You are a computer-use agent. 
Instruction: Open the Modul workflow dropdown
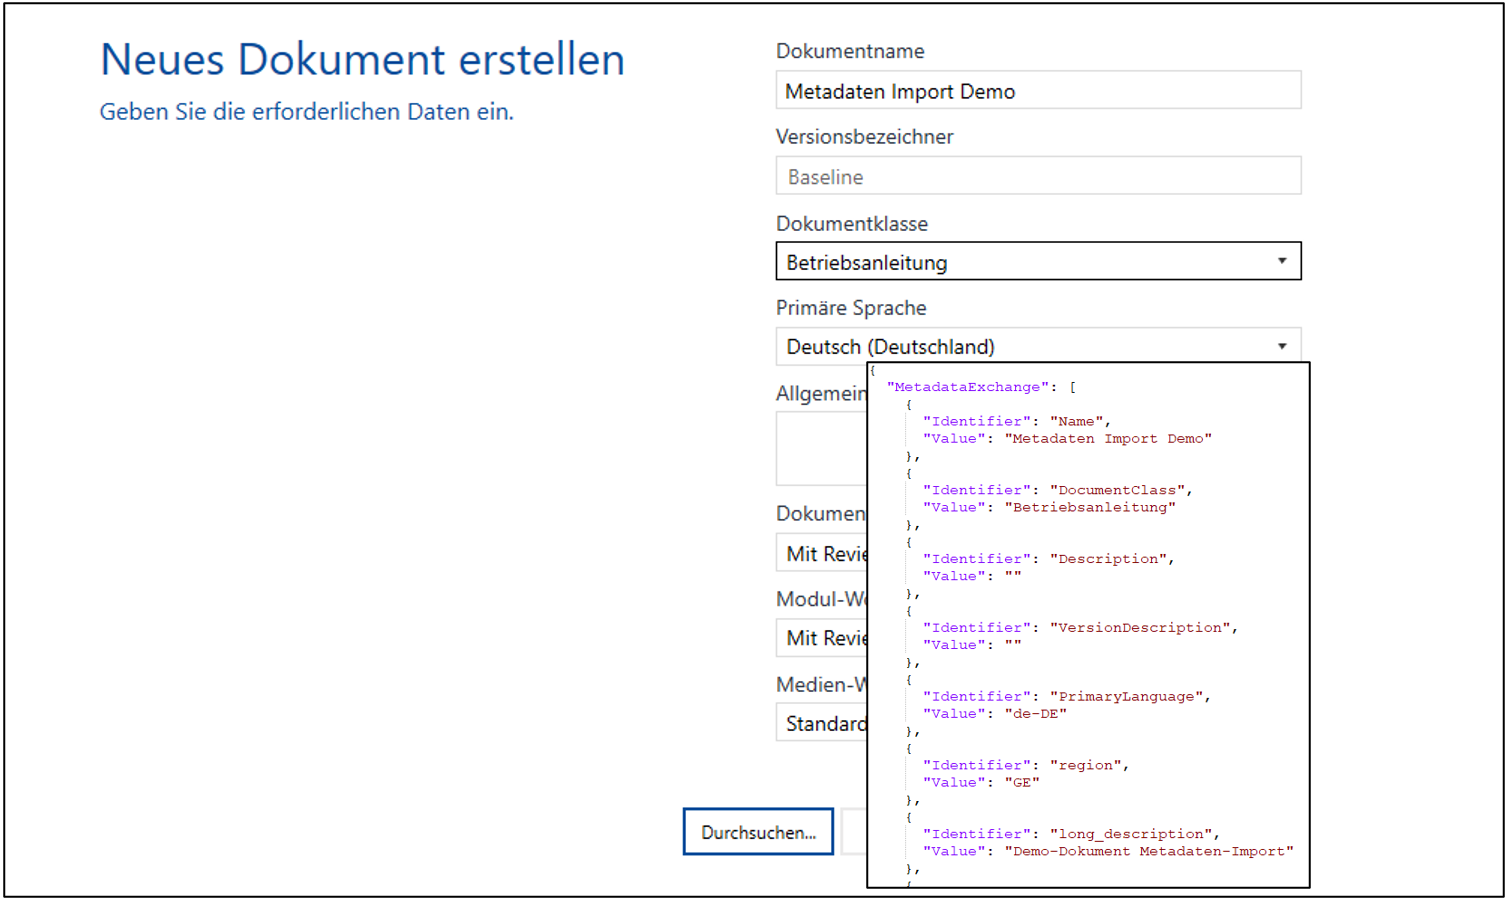point(821,638)
